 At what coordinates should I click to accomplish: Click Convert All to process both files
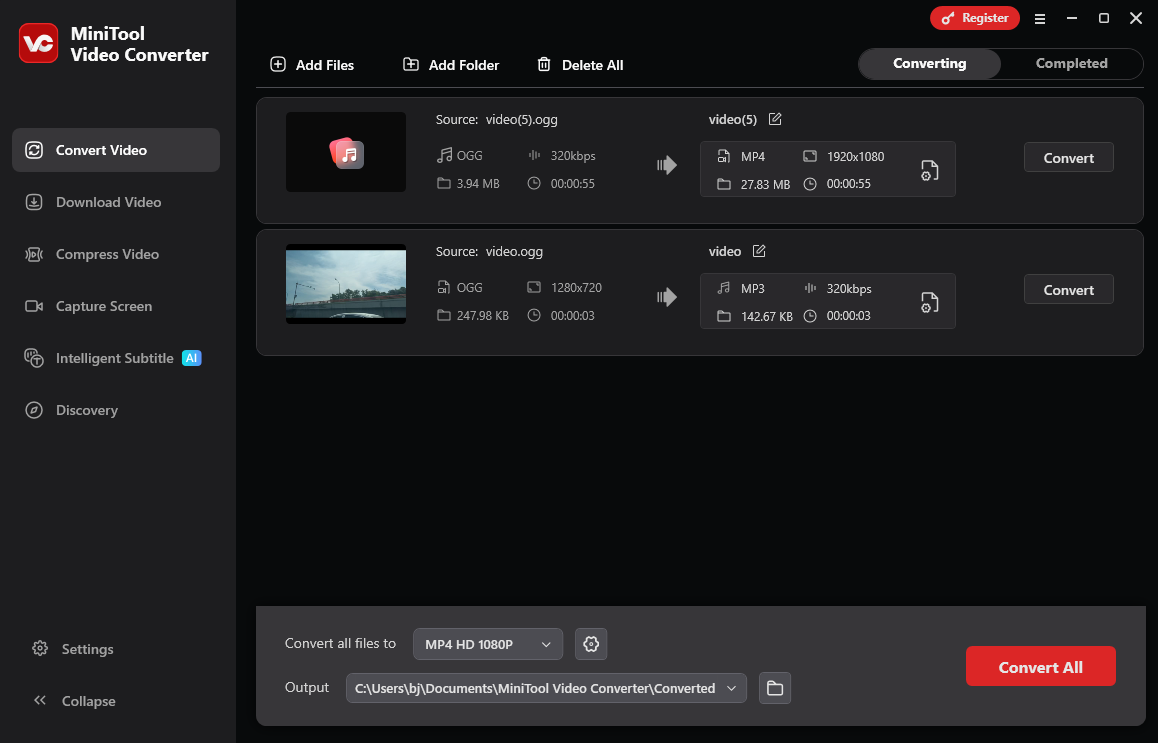pyautogui.click(x=1040, y=666)
